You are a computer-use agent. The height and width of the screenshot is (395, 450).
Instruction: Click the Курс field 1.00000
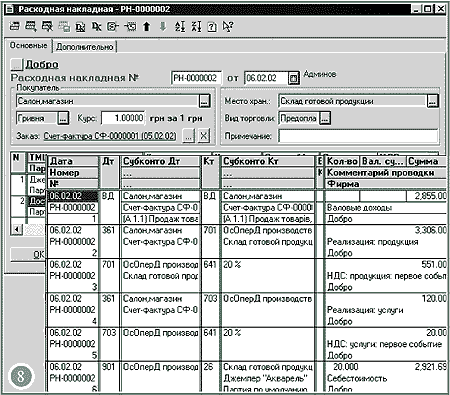[x=123, y=118]
